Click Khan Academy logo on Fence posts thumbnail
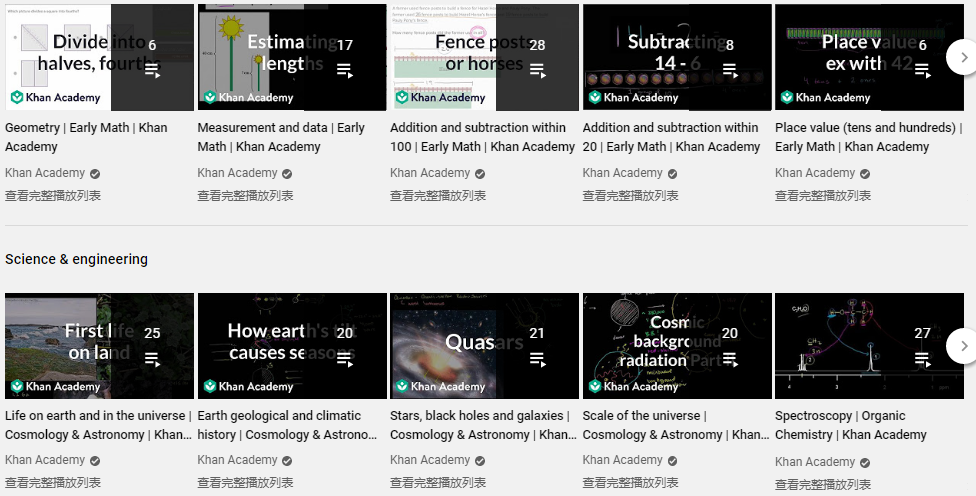 [x=440, y=97]
